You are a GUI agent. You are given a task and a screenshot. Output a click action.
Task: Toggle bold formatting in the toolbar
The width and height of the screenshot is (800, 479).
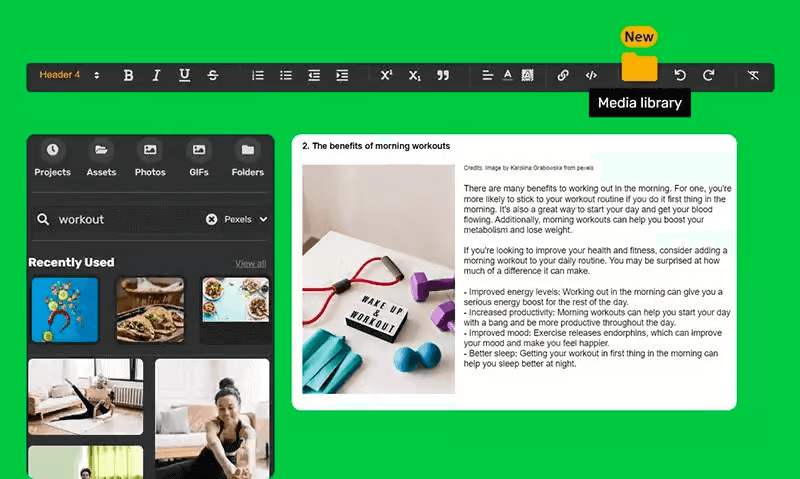[x=128, y=76]
